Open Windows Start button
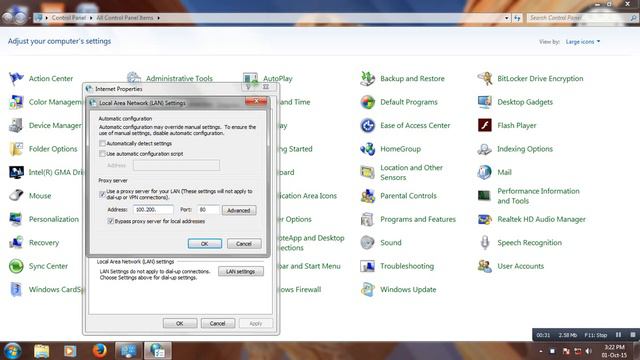This screenshot has height=360, width=640. [x=13, y=351]
